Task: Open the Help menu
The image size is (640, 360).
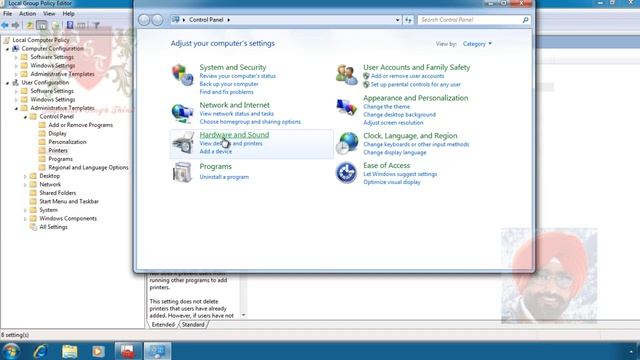Action: tap(68, 13)
